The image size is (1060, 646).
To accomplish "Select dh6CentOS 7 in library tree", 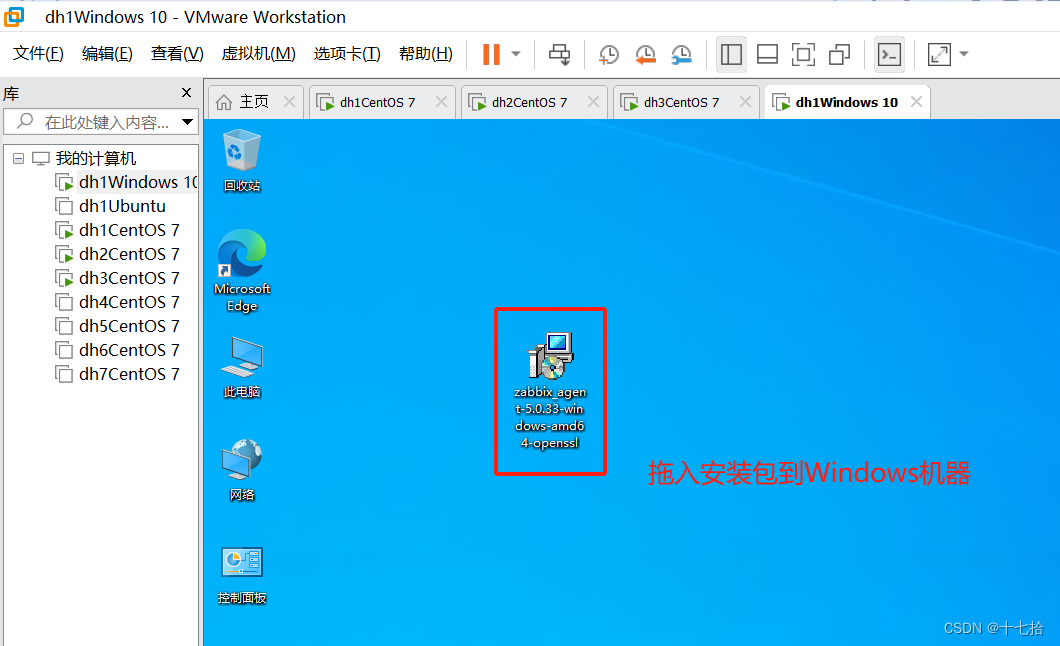I will (x=129, y=350).
